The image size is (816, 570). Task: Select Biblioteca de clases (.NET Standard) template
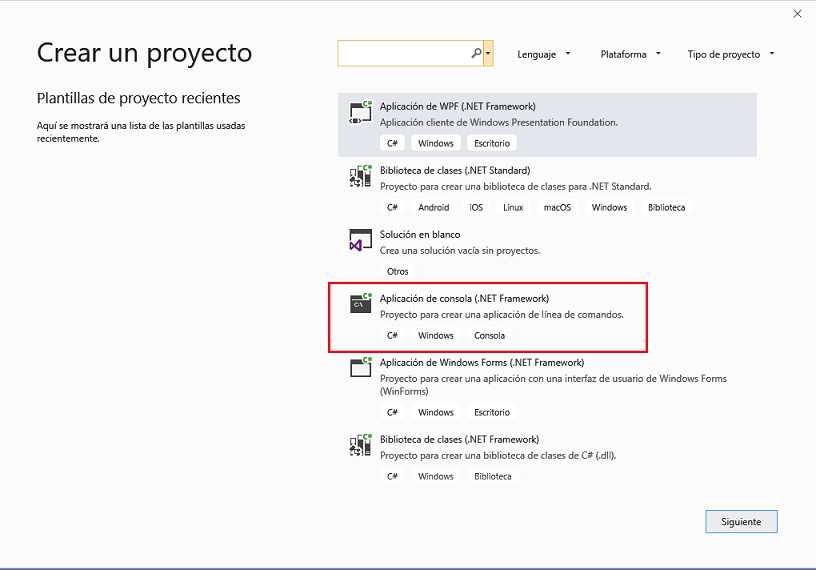547,189
